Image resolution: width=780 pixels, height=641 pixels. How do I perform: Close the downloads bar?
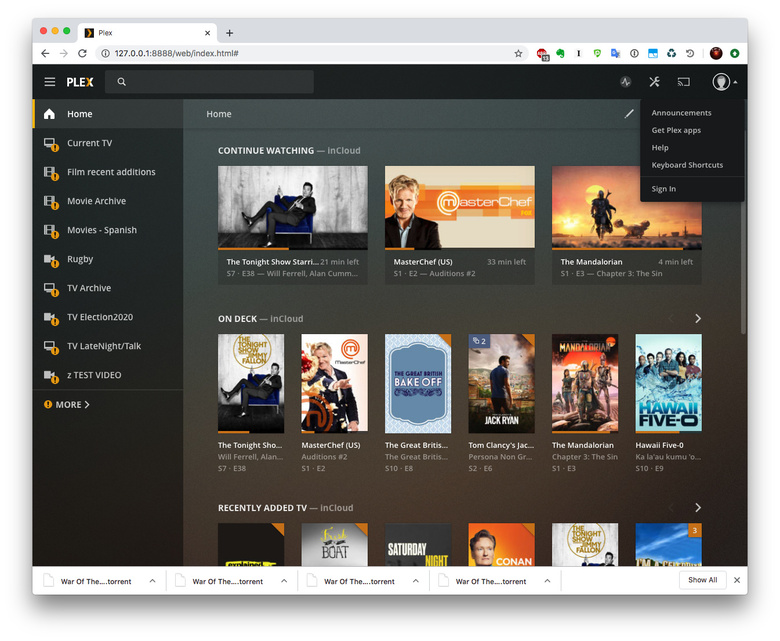[737, 580]
